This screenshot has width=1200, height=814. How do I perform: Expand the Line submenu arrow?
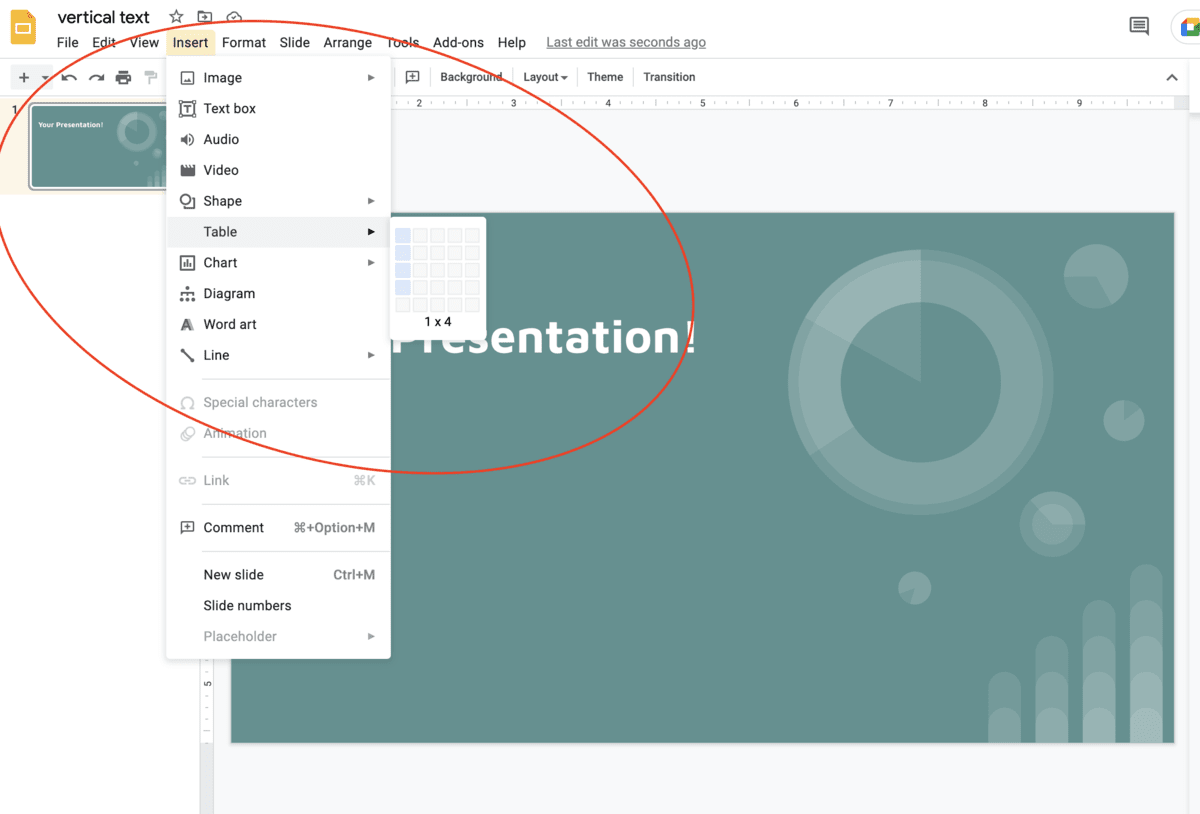pos(371,355)
